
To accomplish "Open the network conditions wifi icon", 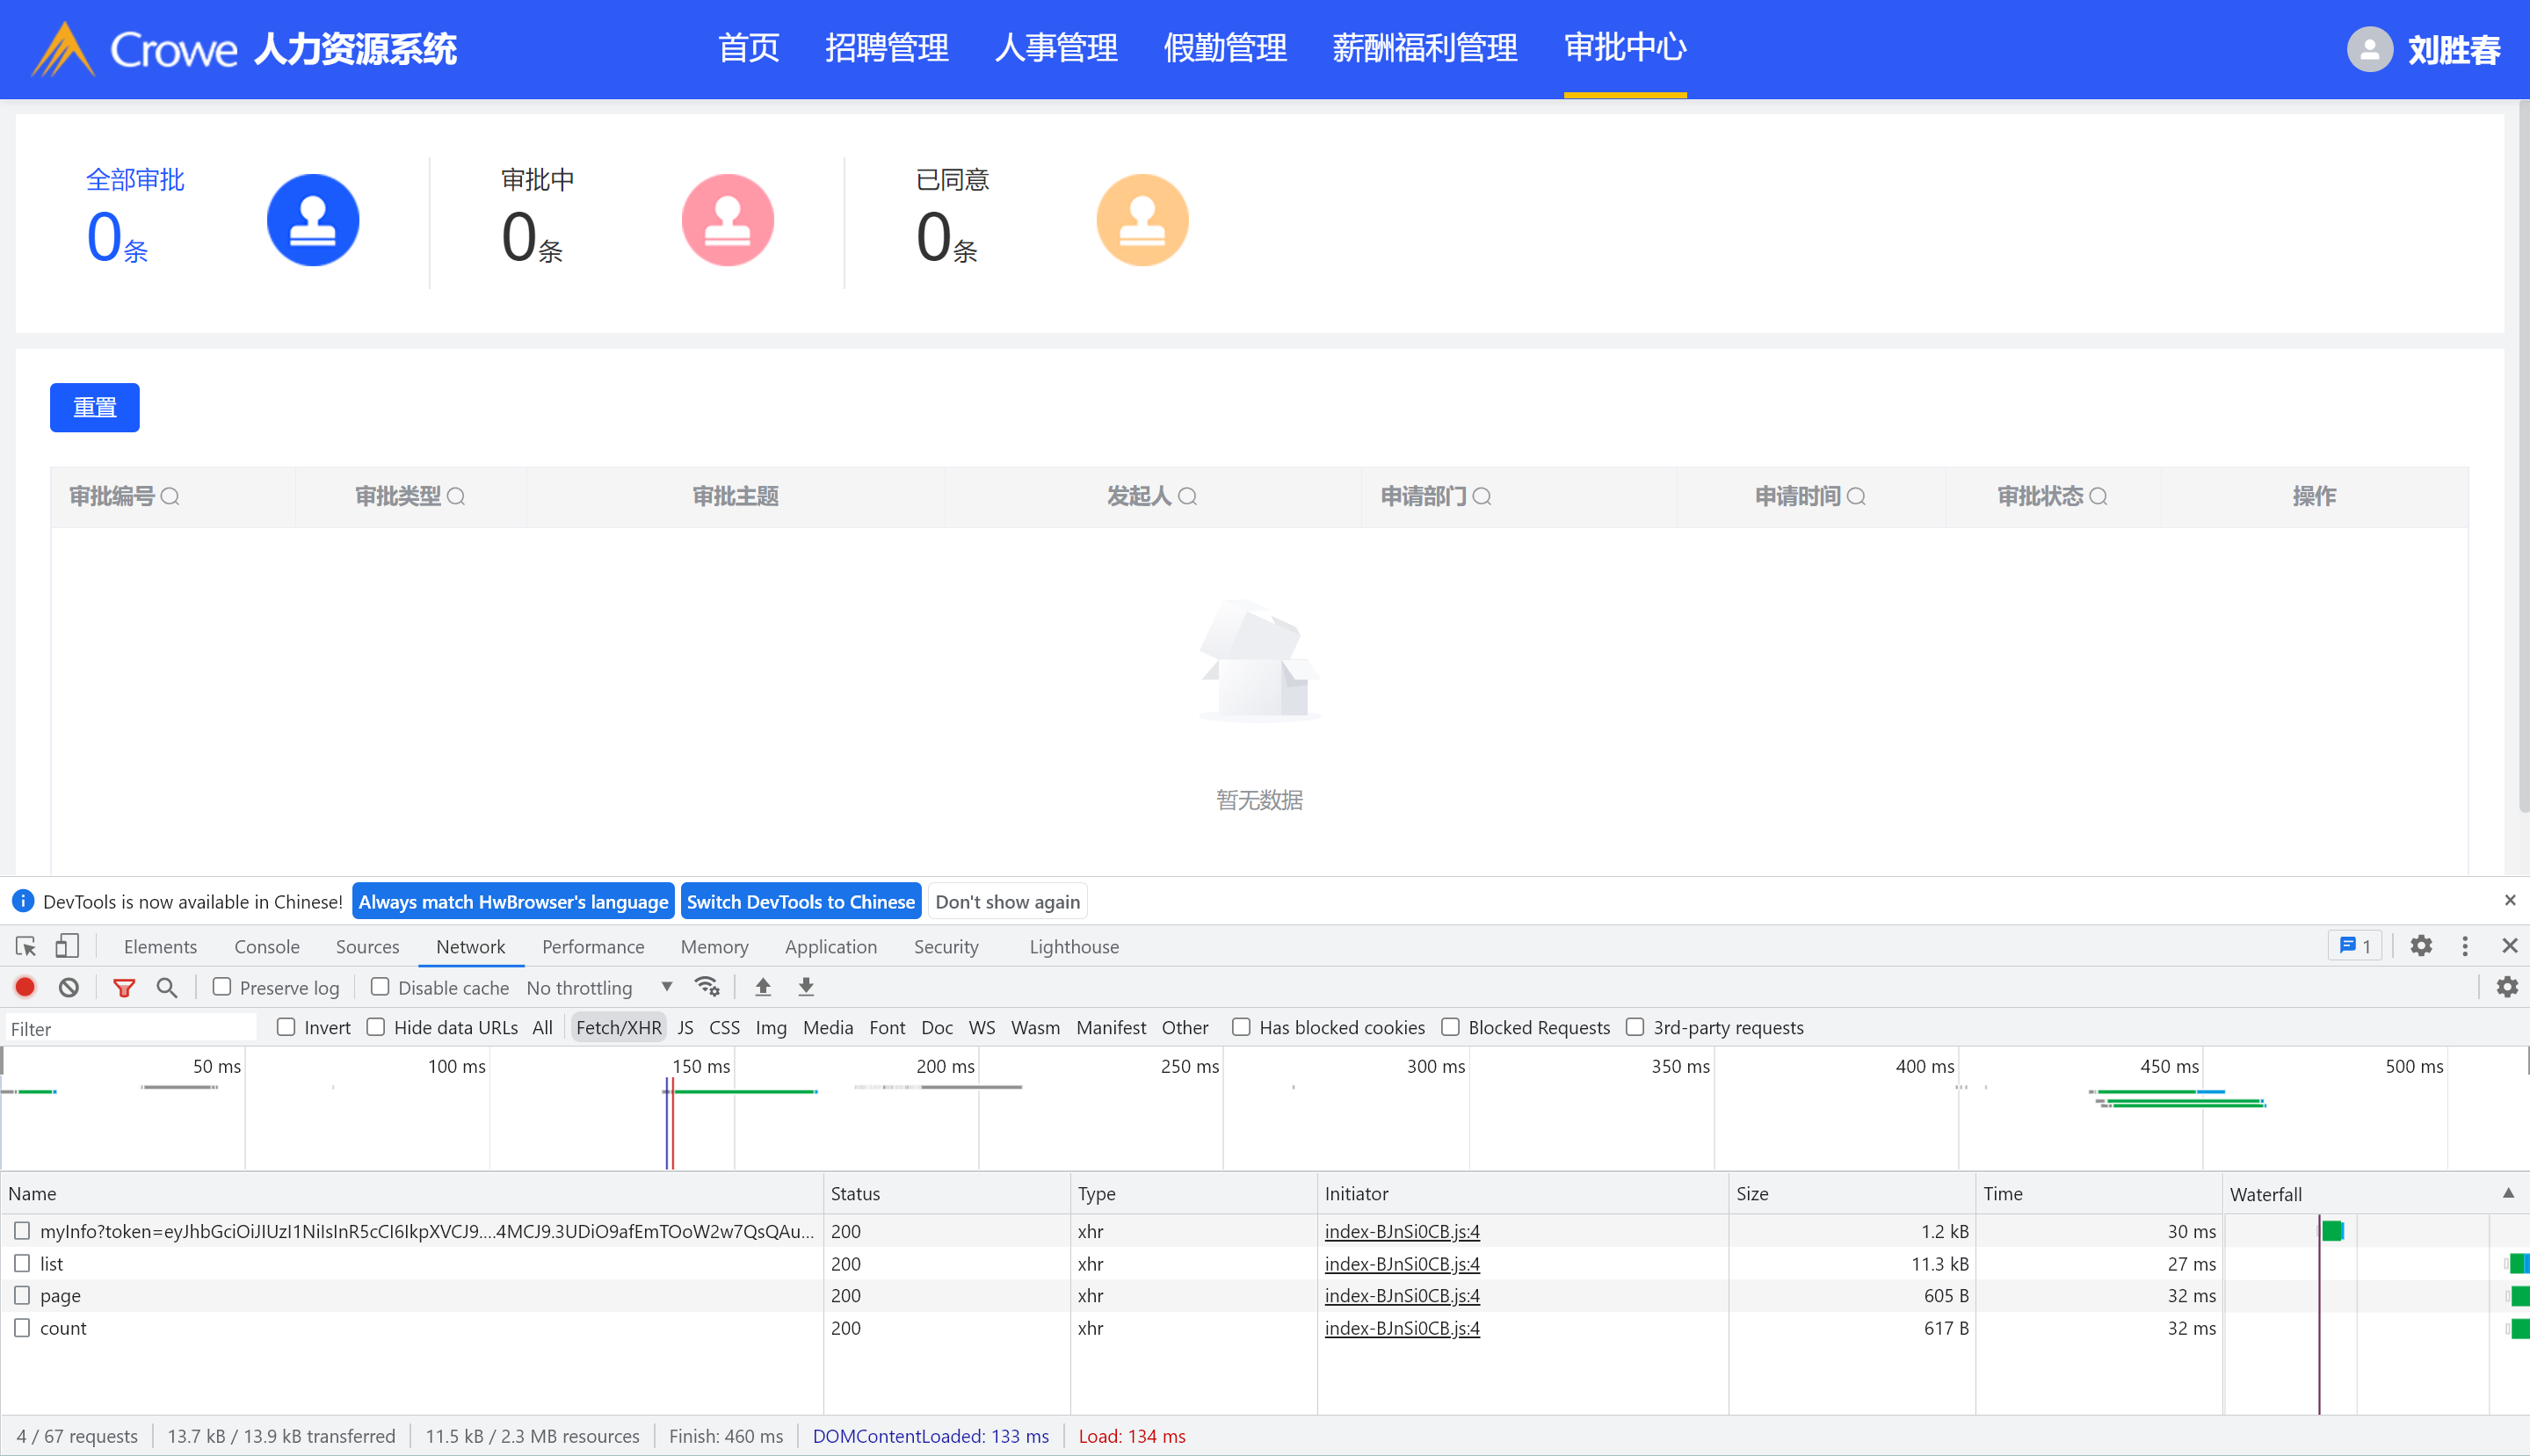I will click(707, 987).
